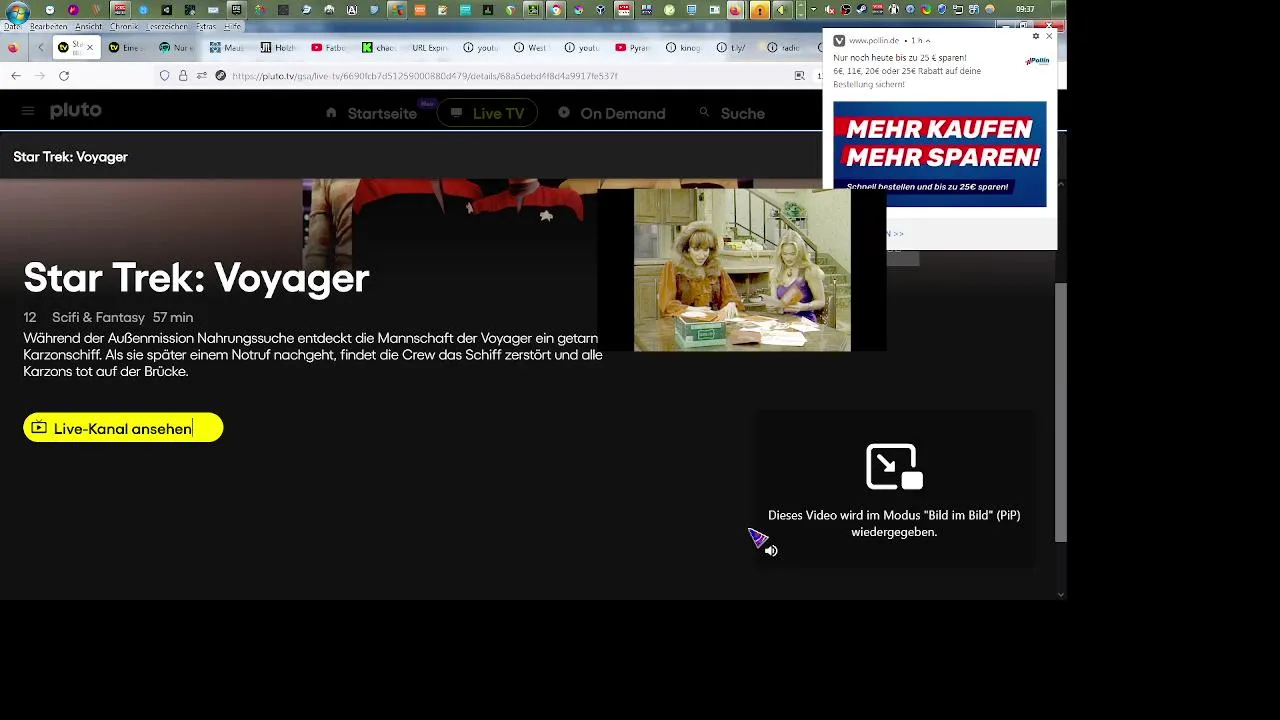1280x720 pixels.
Task: Click the yellow arrow taskbar icon
Action: 784,11
